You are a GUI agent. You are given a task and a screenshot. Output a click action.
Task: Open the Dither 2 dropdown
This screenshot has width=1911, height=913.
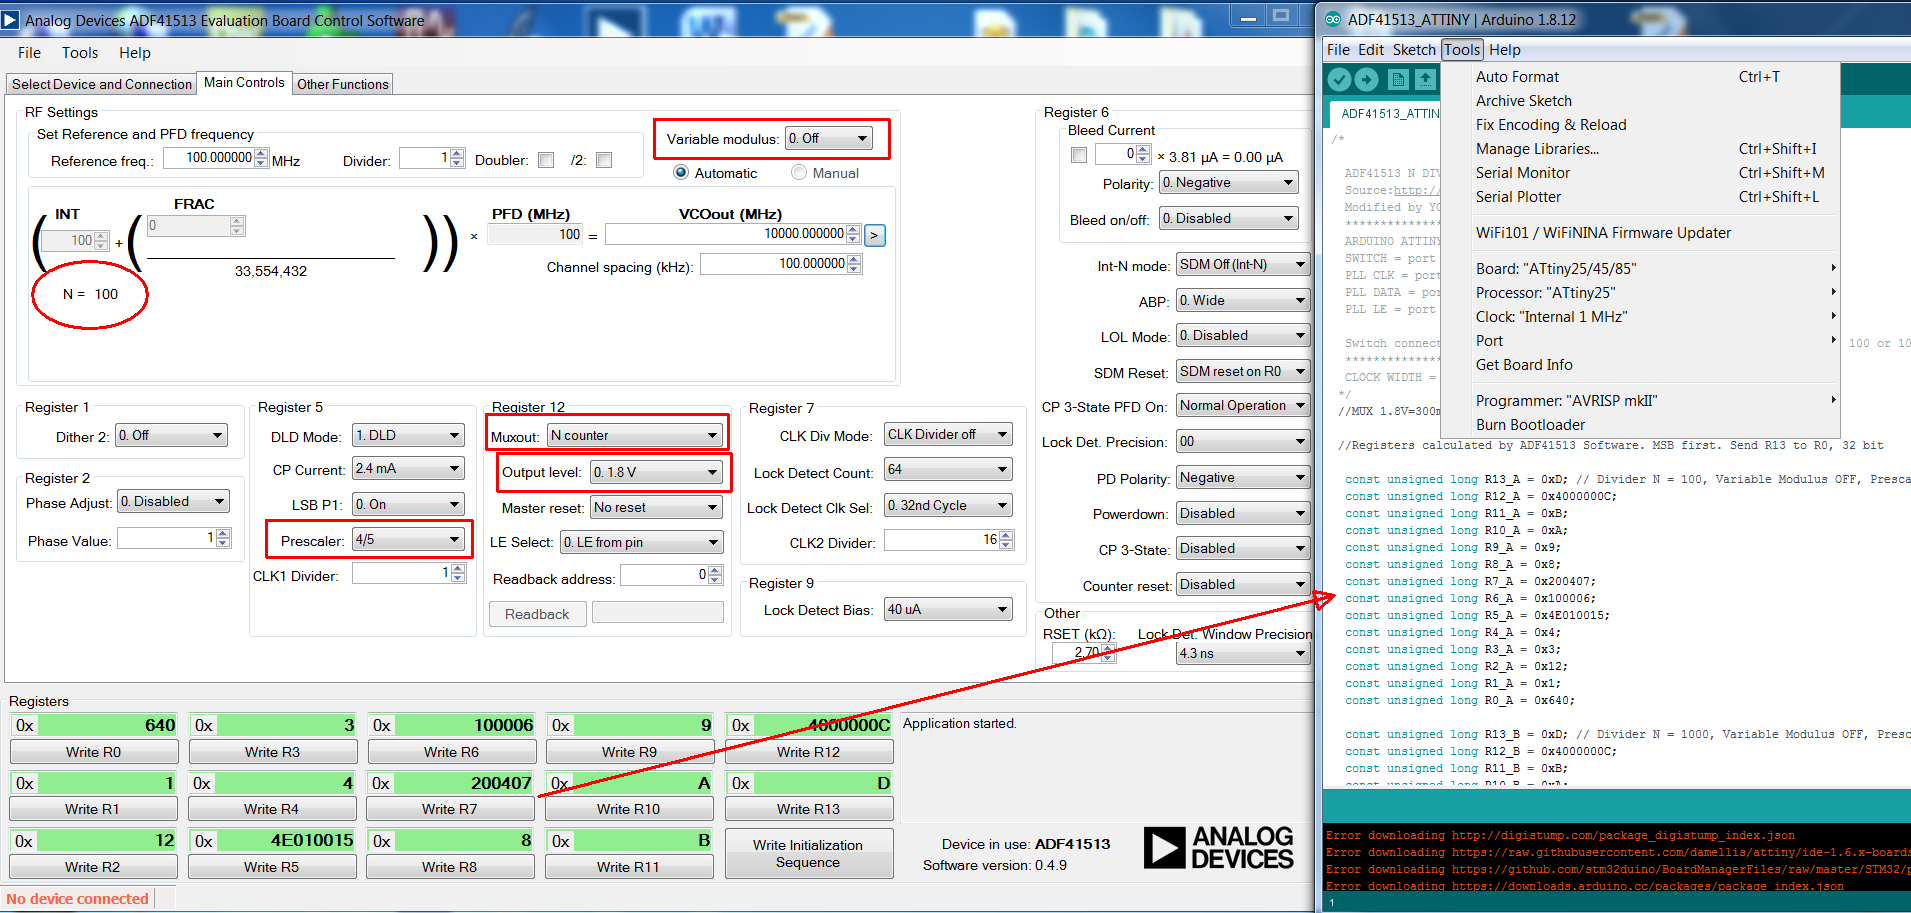pyautogui.click(x=172, y=435)
